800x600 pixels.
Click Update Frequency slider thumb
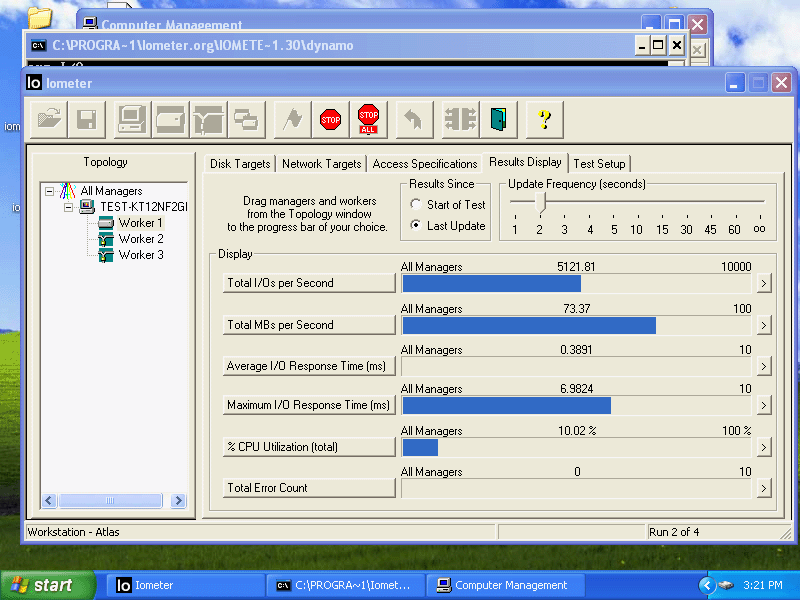[540, 202]
